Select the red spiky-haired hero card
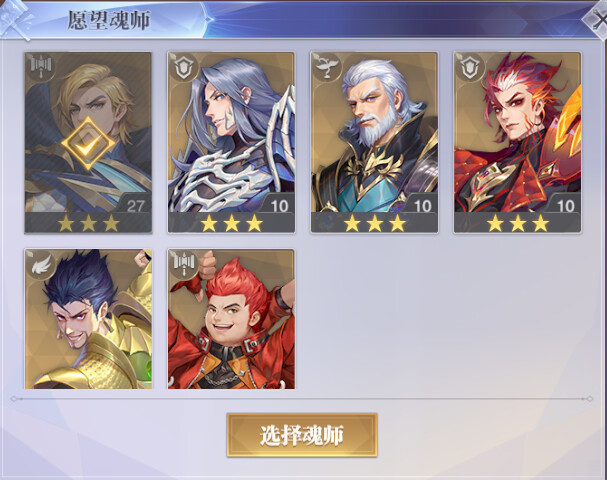Viewport: 607px width, 480px height. (518, 142)
